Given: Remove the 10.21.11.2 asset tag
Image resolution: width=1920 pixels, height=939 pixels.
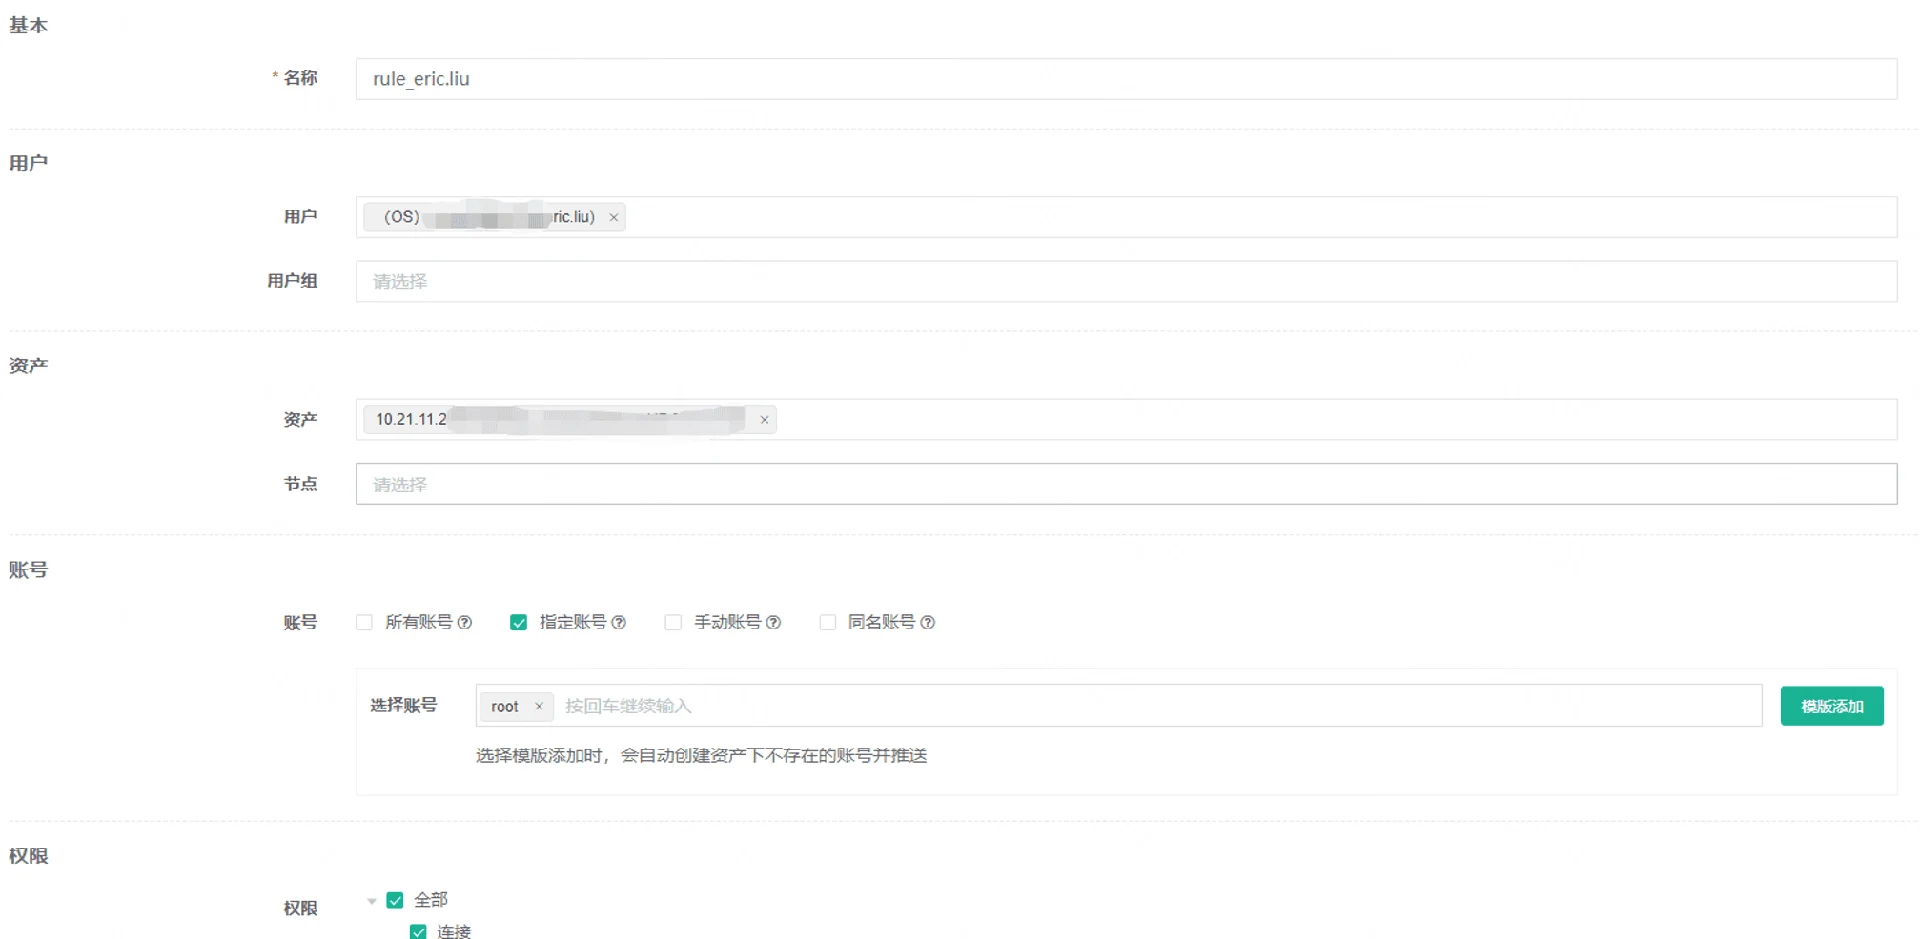Looking at the screenshot, I should pos(764,420).
